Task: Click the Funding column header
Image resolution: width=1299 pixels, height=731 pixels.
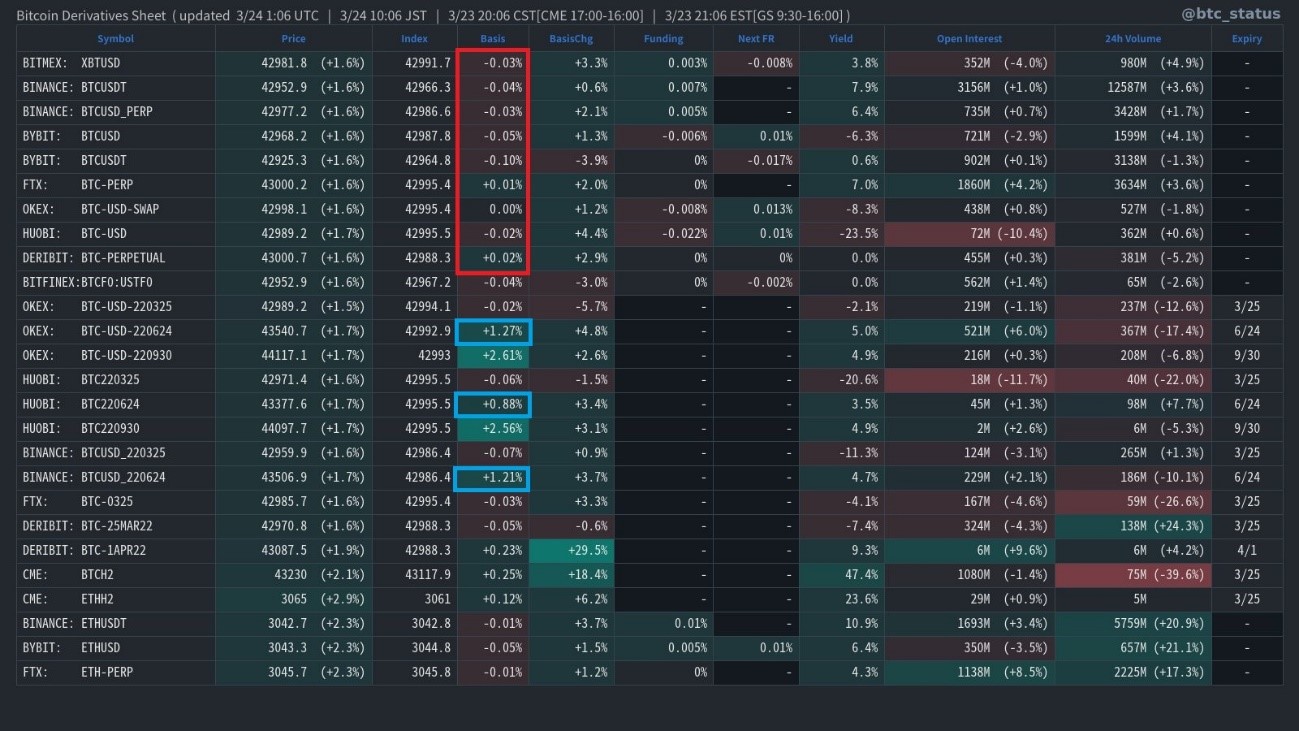Action: [663, 39]
